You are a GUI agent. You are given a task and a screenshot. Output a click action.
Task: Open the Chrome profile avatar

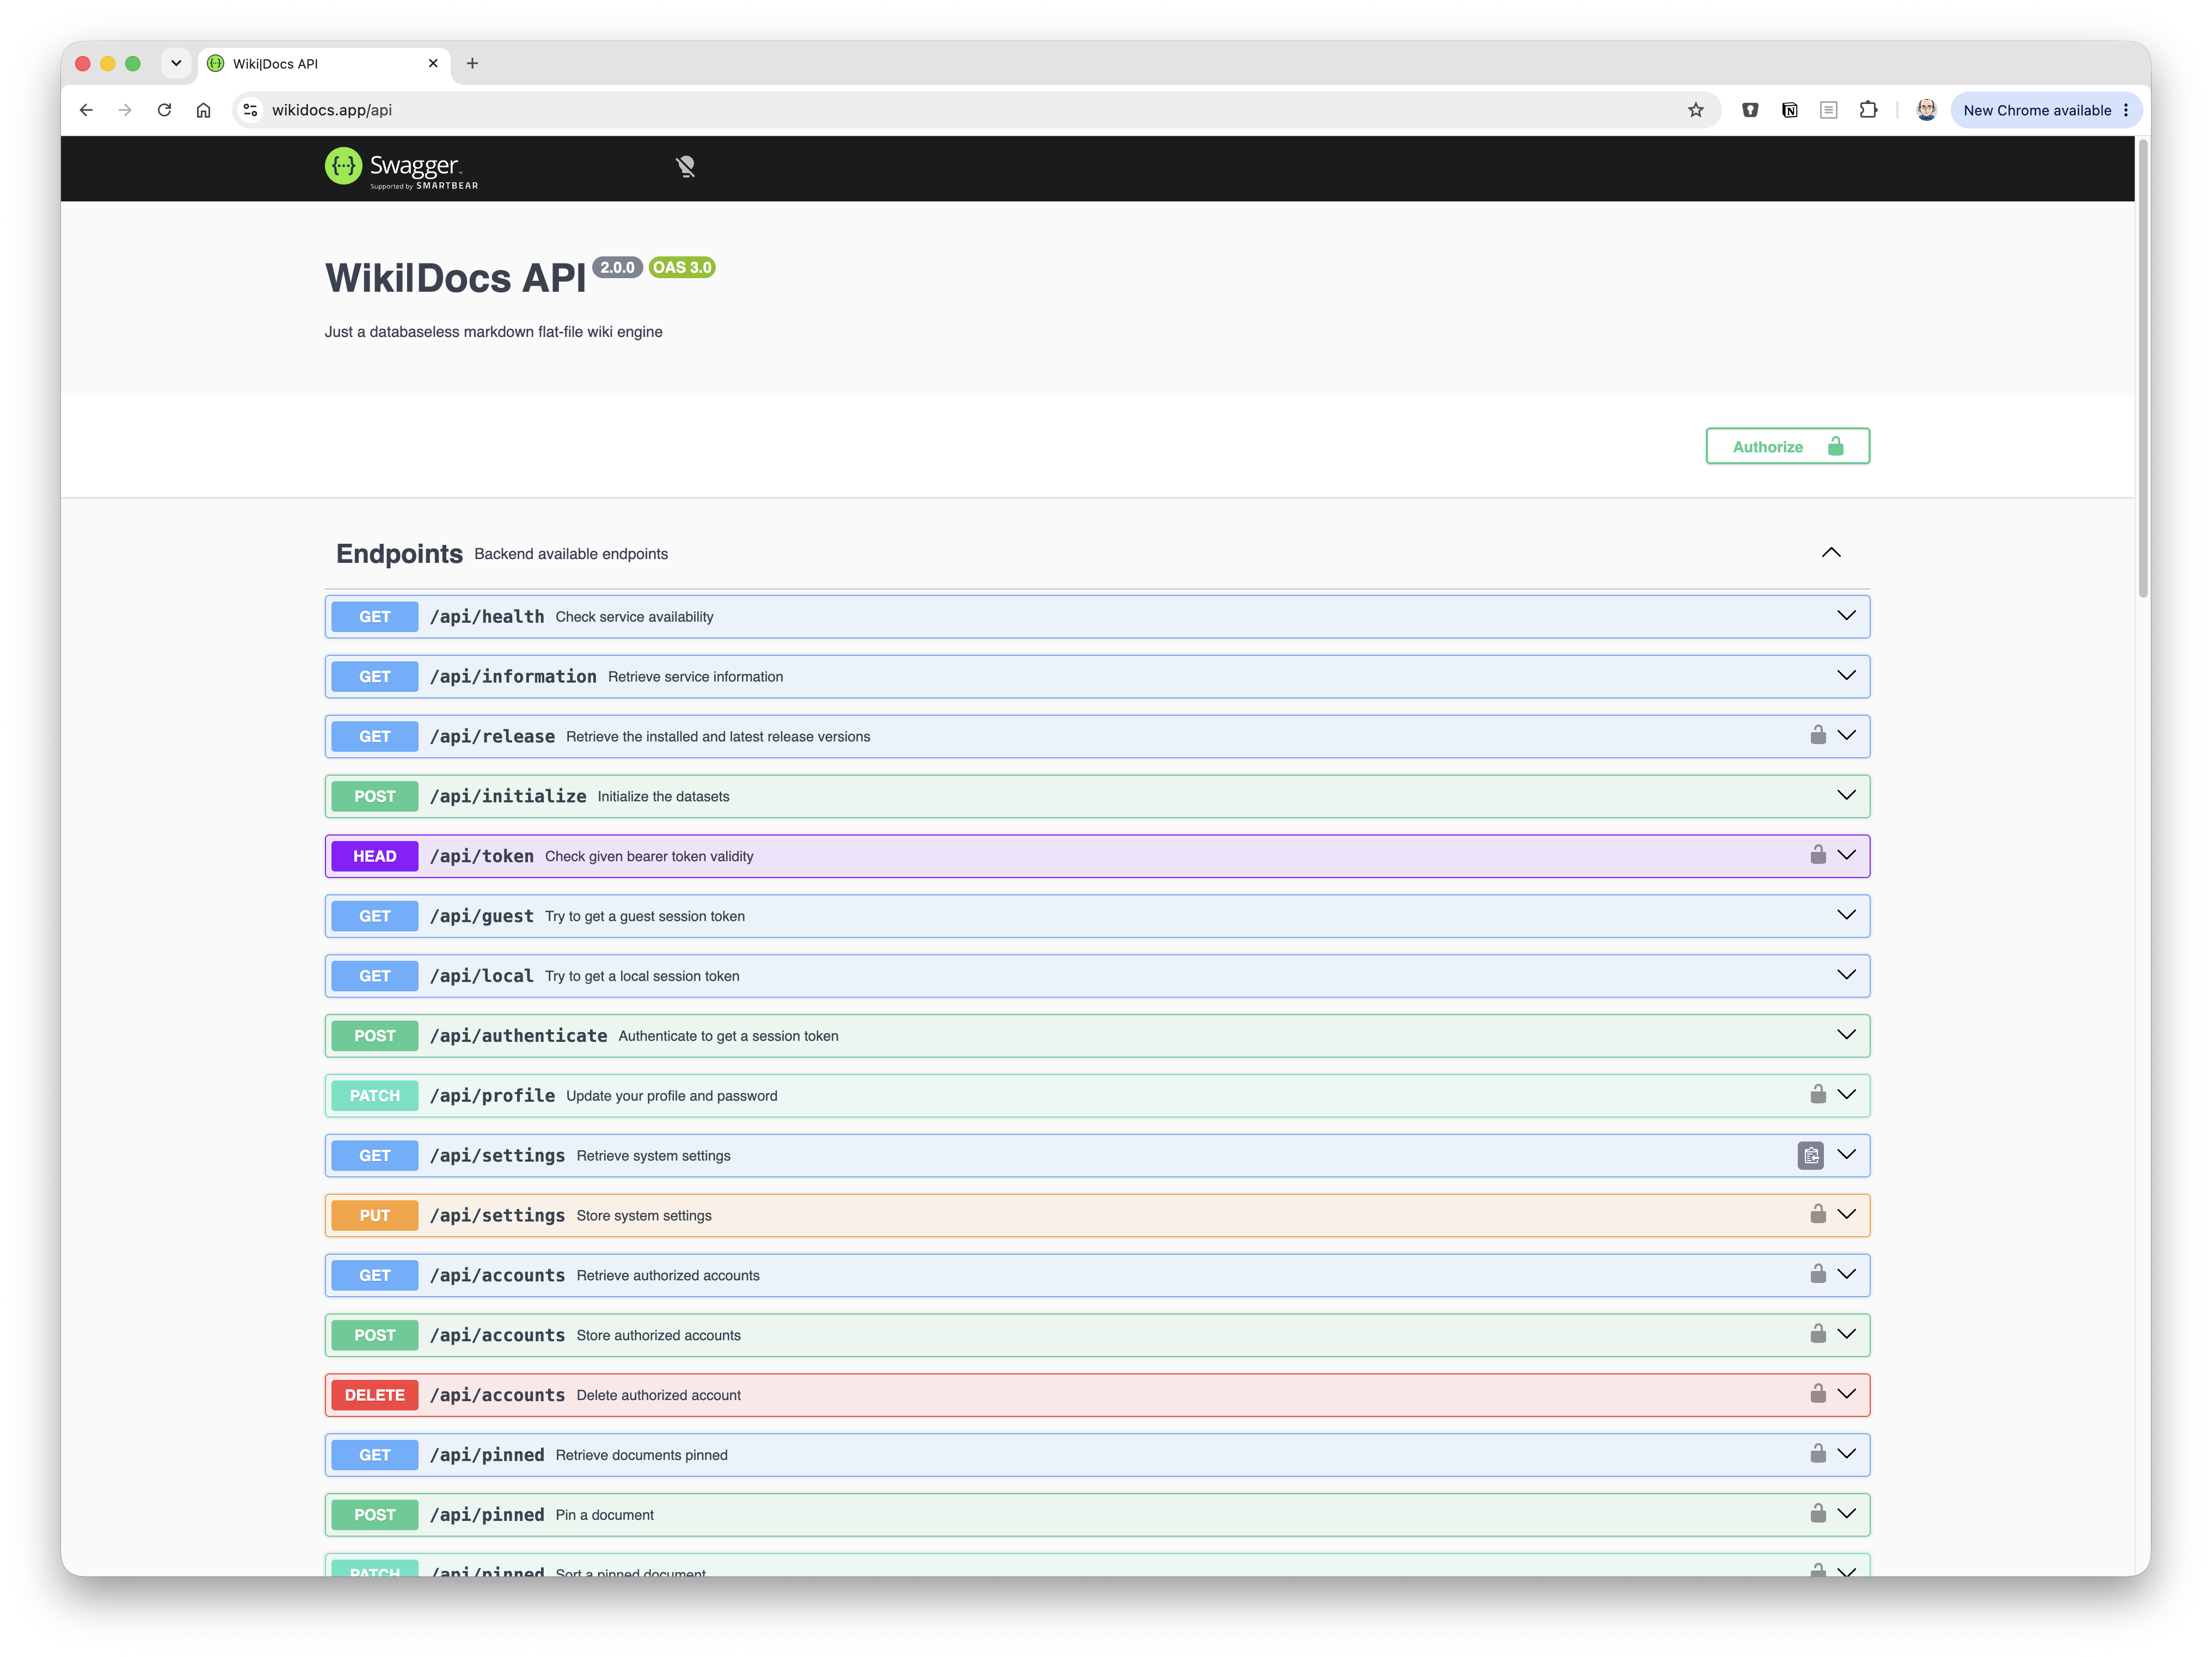click(1926, 110)
